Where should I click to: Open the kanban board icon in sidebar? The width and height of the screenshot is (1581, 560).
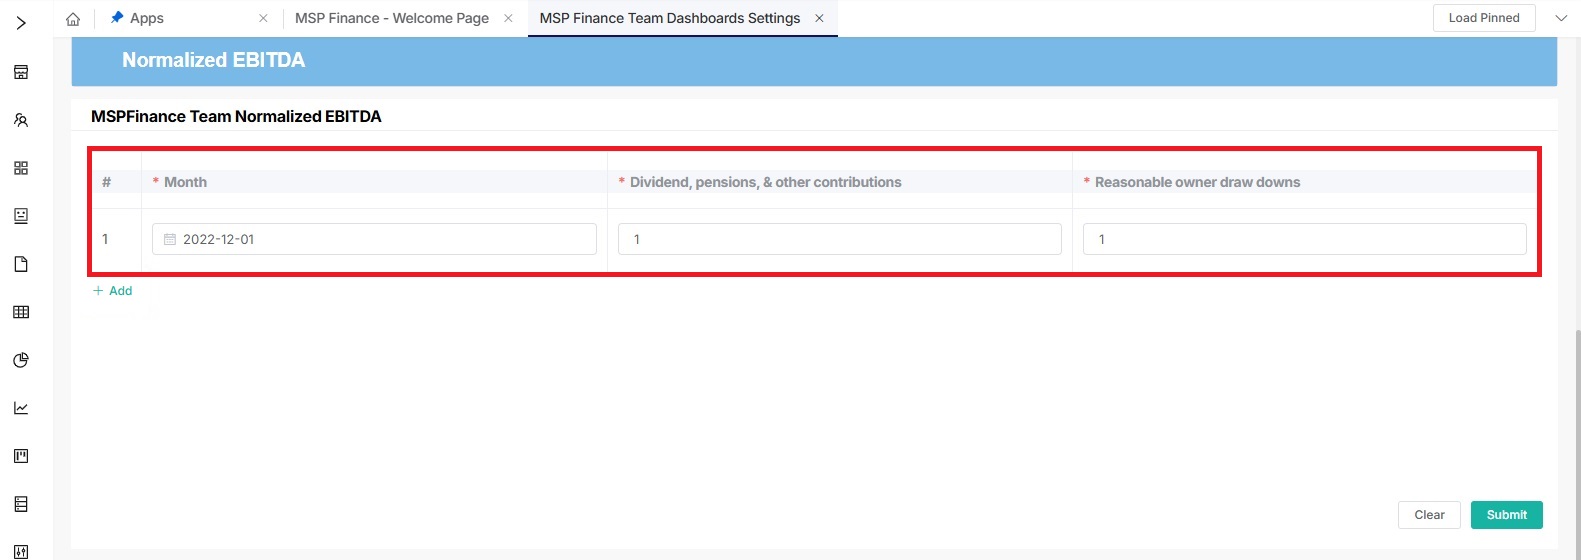pos(21,456)
